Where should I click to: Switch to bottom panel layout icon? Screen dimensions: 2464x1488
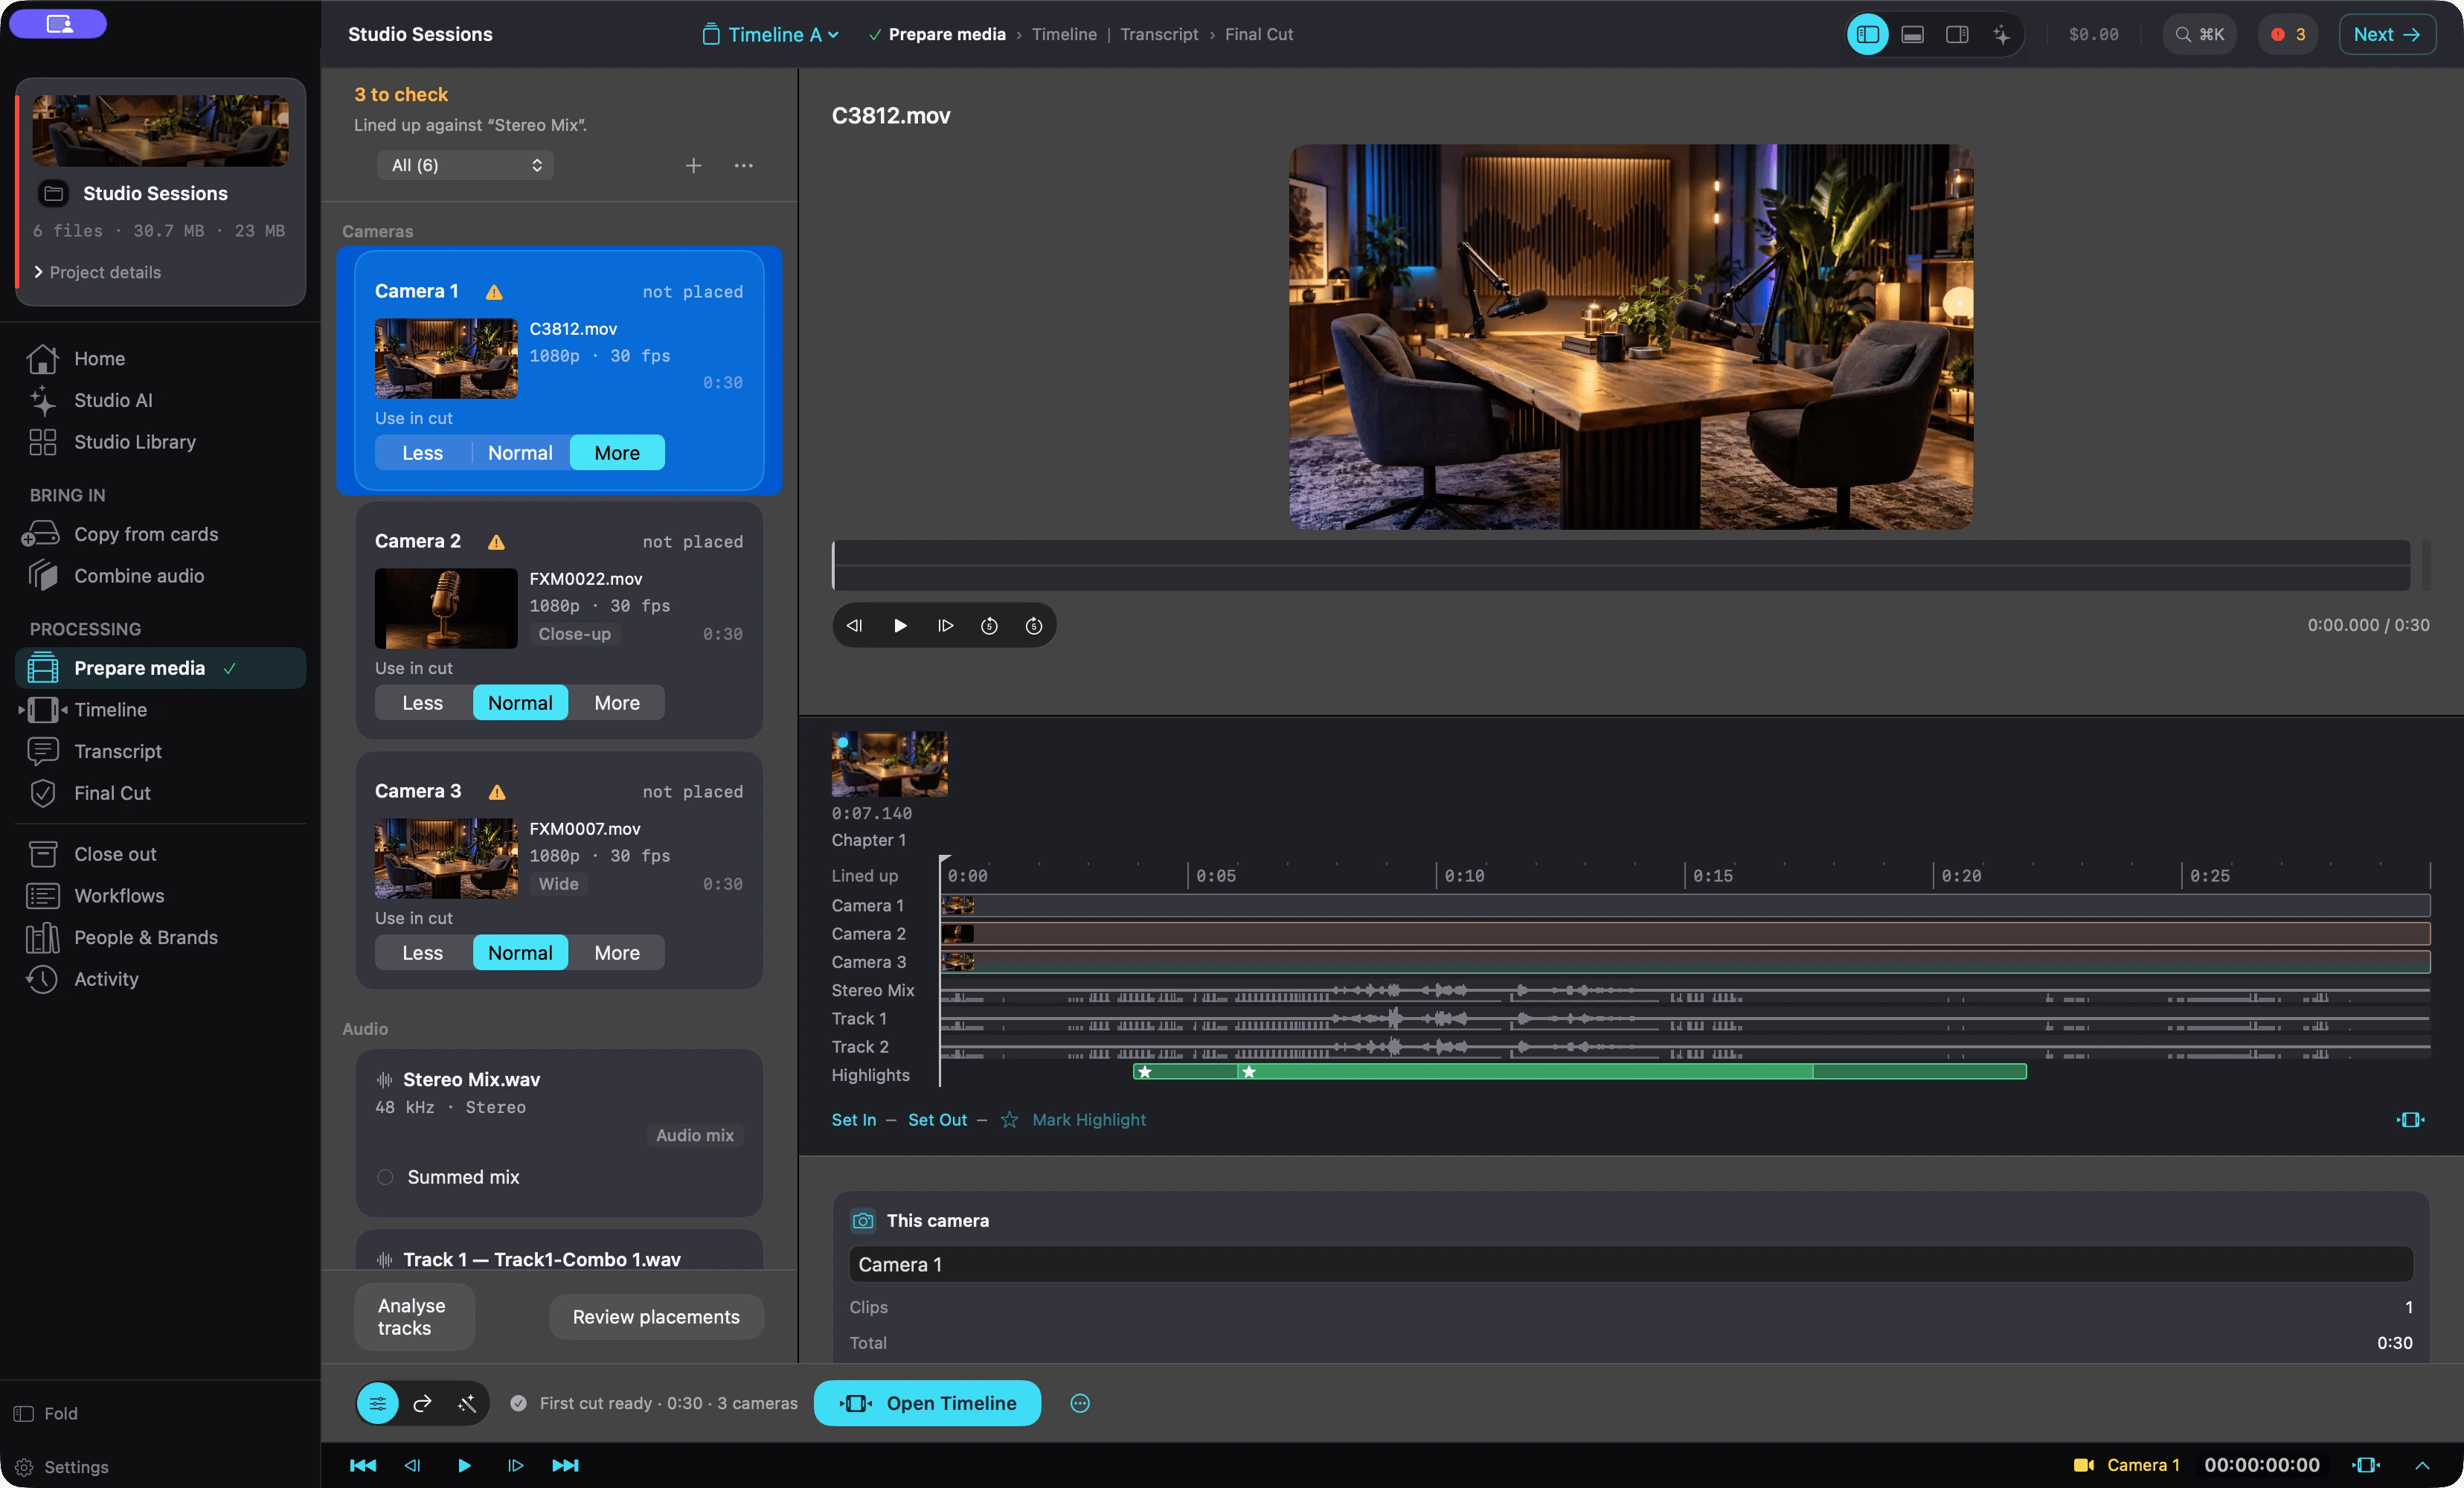pos(1912,34)
